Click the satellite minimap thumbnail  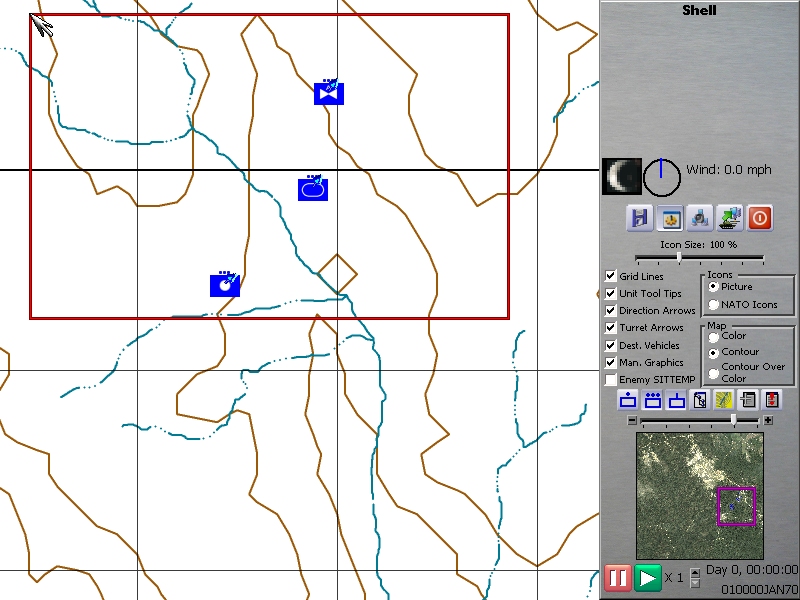click(699, 496)
